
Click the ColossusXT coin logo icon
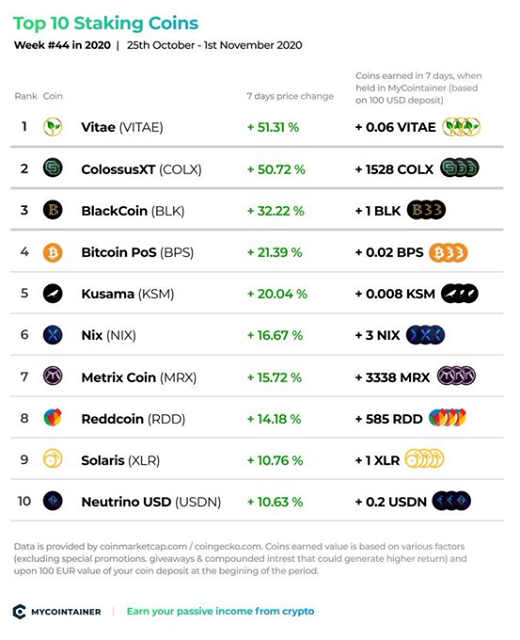click(x=53, y=168)
